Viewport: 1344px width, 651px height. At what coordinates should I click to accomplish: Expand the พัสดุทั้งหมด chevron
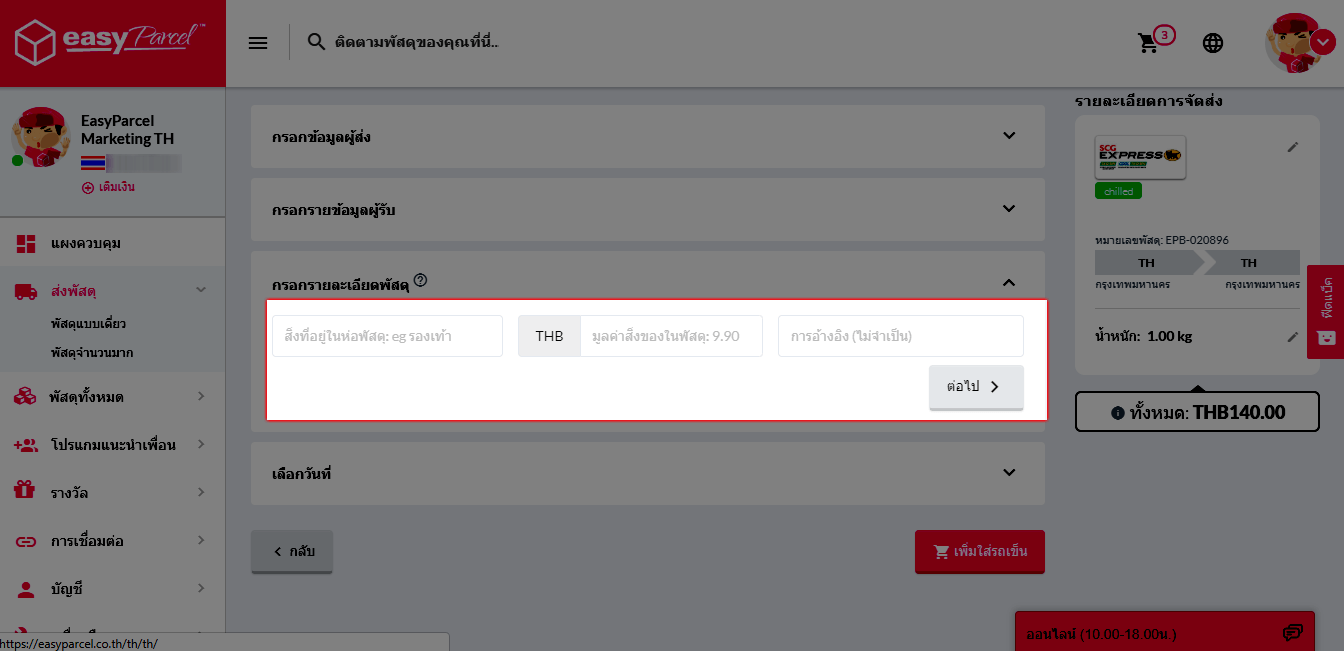point(201,396)
